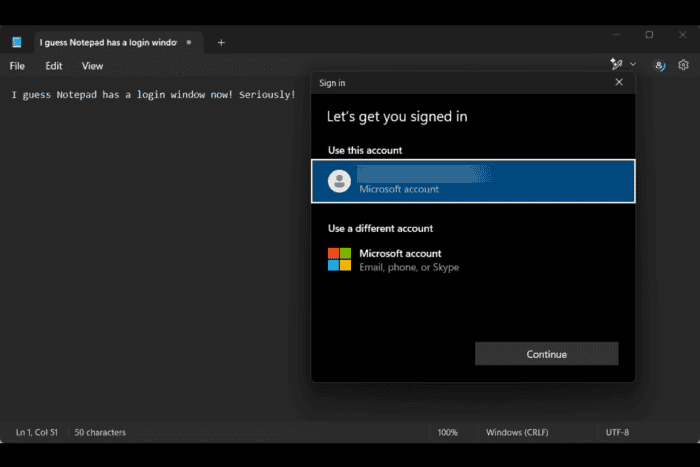
Task: Open the View menu
Action: (x=92, y=66)
